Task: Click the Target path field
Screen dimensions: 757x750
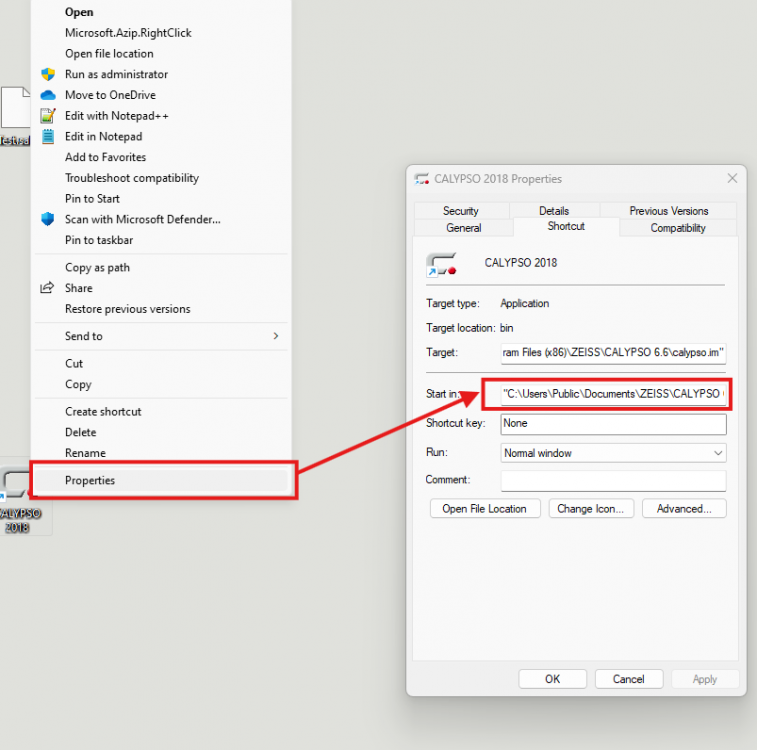Action: [613, 353]
